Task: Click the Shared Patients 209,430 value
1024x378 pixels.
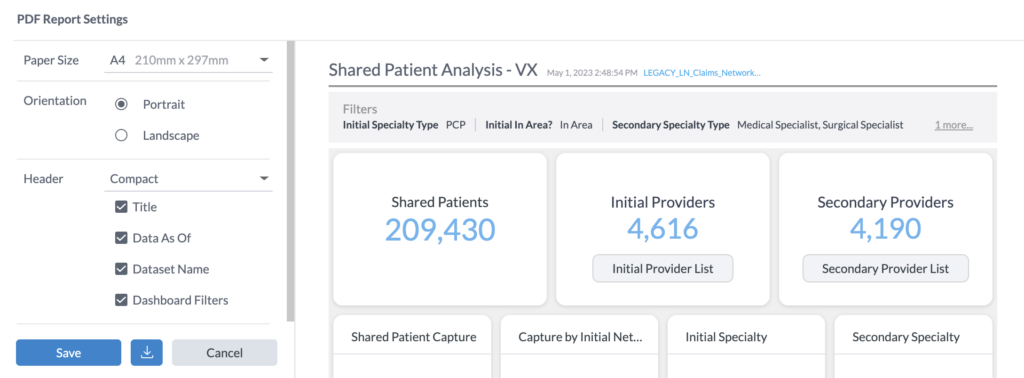Action: (x=440, y=229)
